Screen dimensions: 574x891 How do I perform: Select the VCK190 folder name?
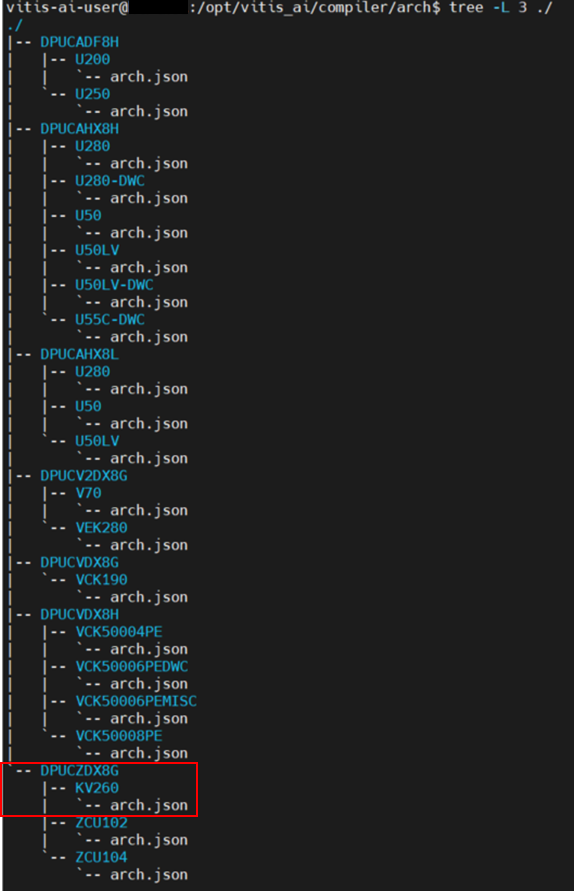tap(102, 580)
